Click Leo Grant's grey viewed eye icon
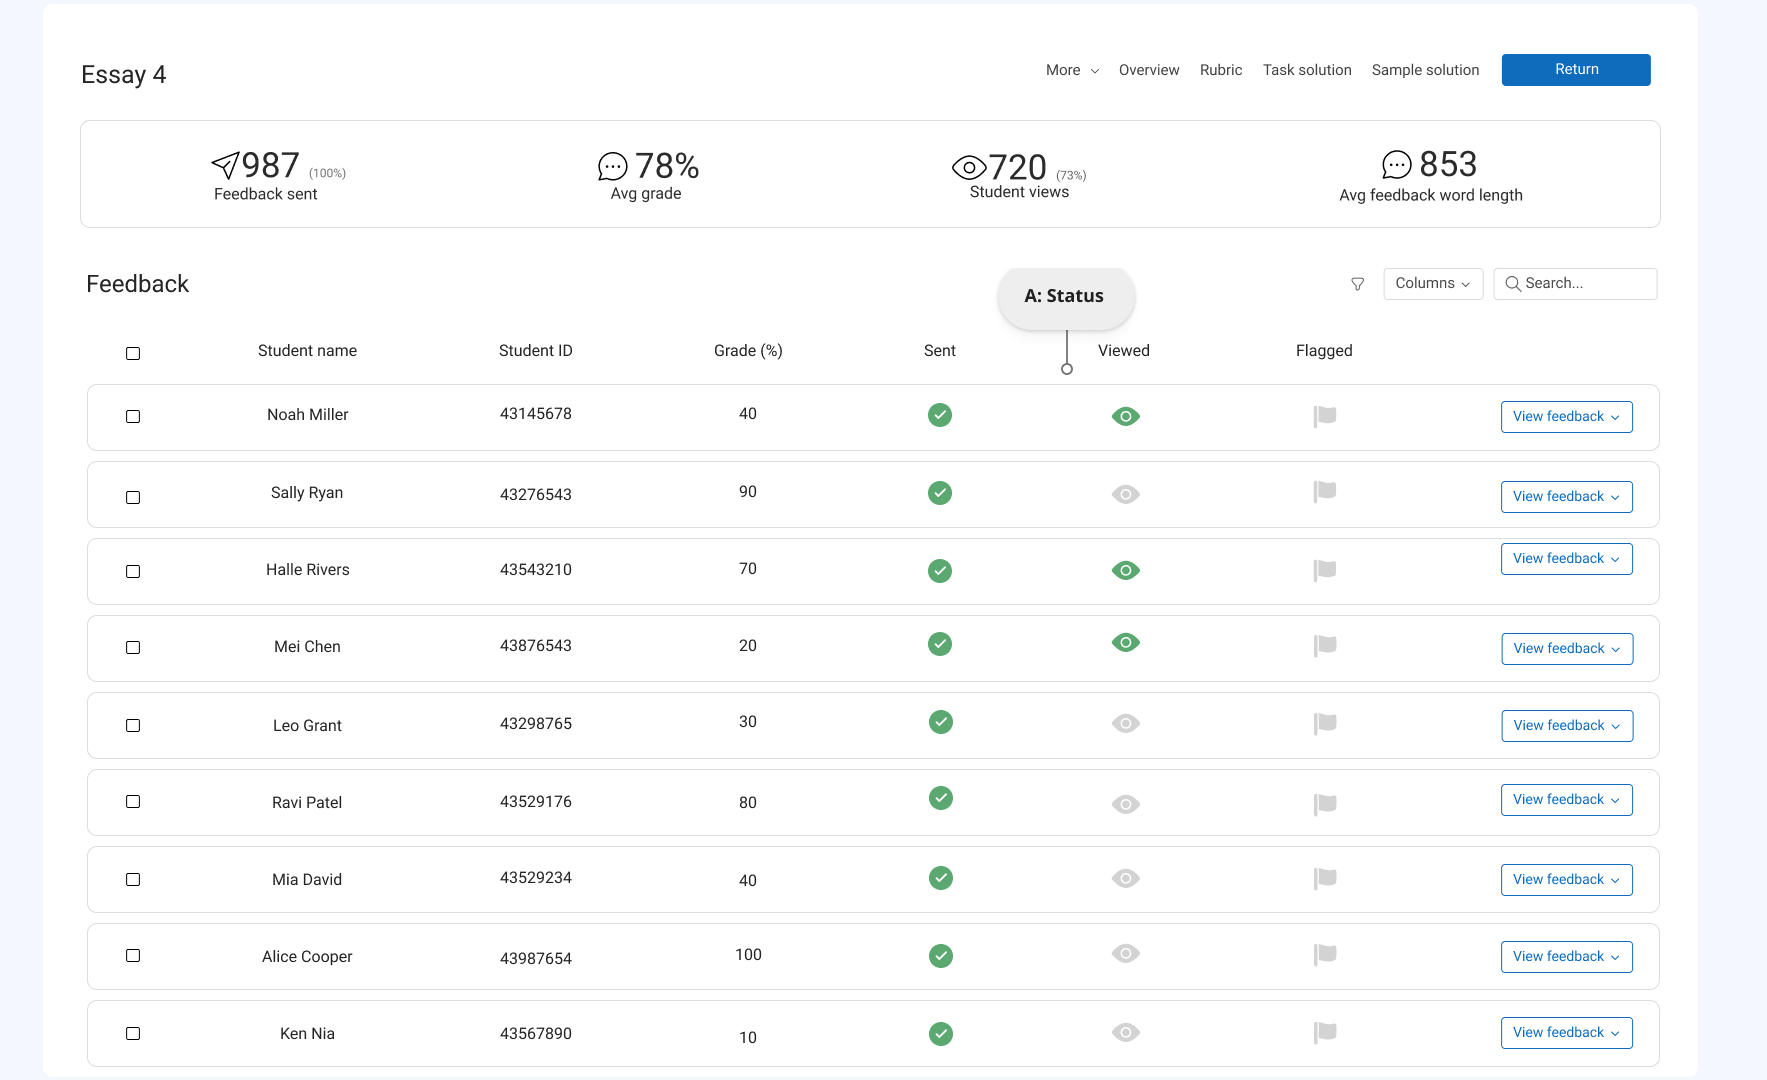This screenshot has height=1080, width=1767. (1126, 723)
